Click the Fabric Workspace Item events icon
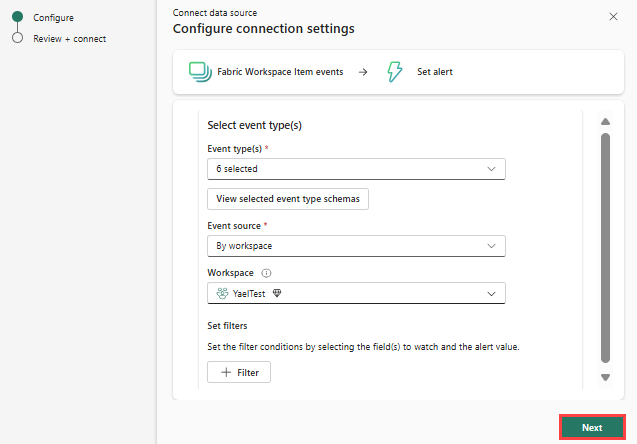The image size is (637, 444). point(200,72)
